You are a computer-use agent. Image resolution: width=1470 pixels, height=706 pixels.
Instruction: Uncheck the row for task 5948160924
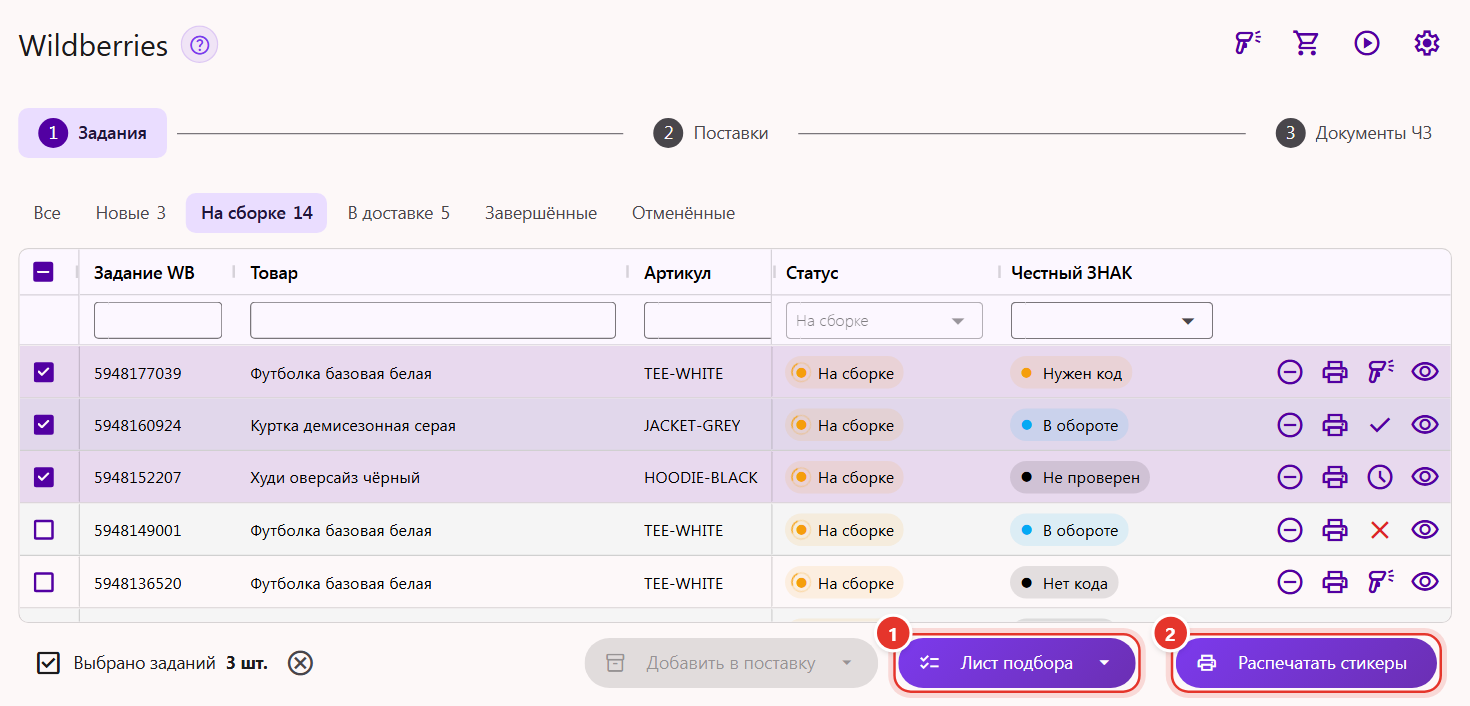click(x=43, y=425)
